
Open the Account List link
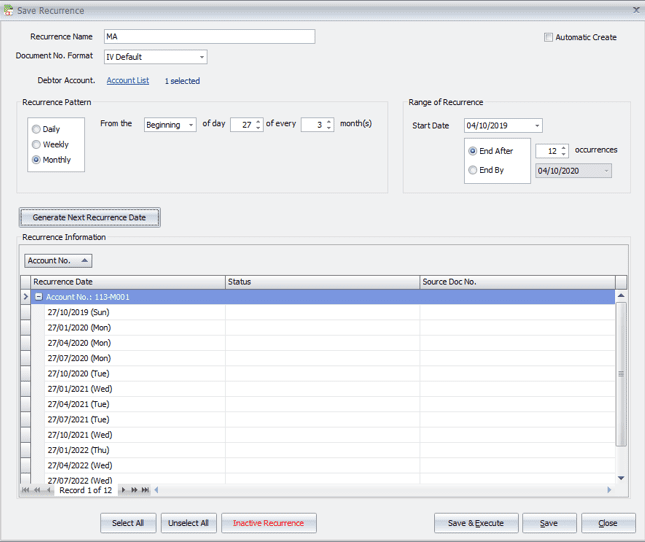coord(127,80)
